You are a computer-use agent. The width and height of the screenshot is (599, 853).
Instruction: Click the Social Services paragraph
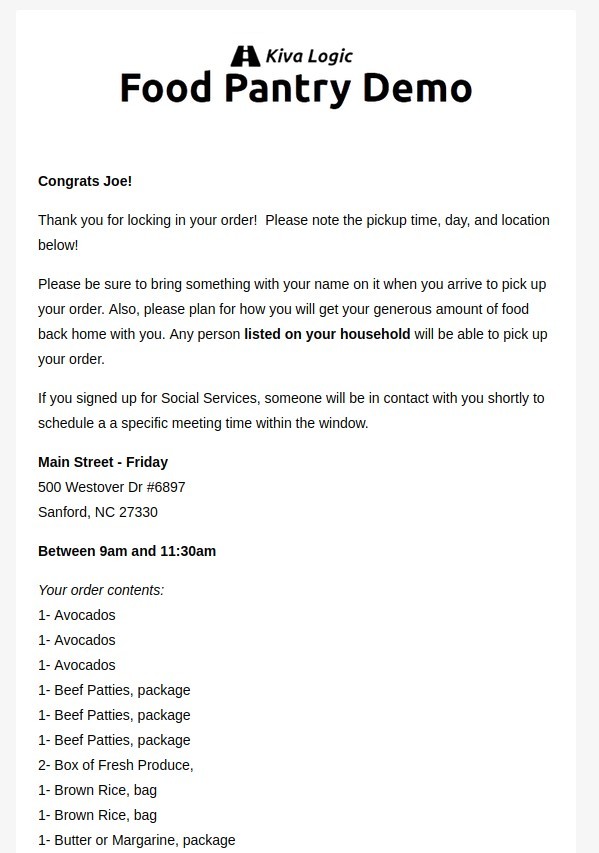[x=291, y=411]
